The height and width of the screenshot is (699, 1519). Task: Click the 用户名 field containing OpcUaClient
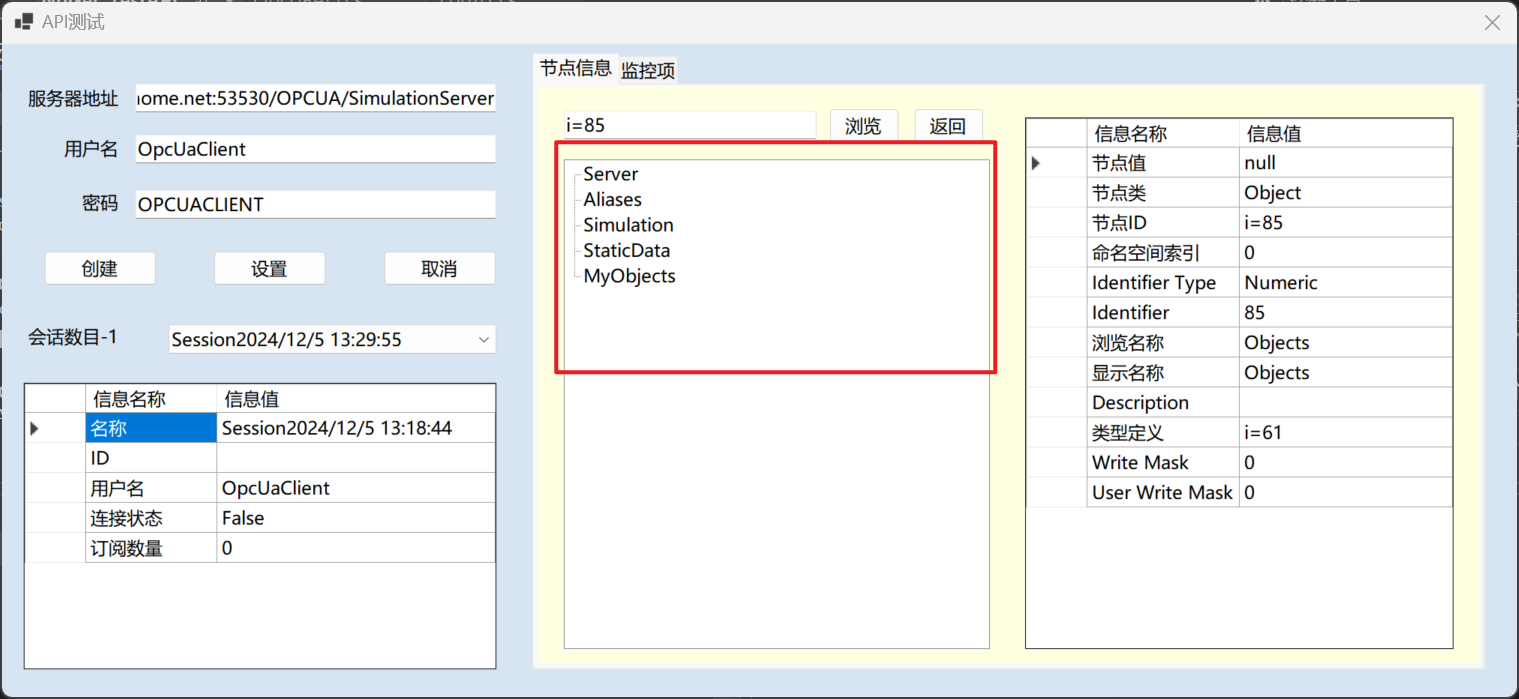coord(316,149)
